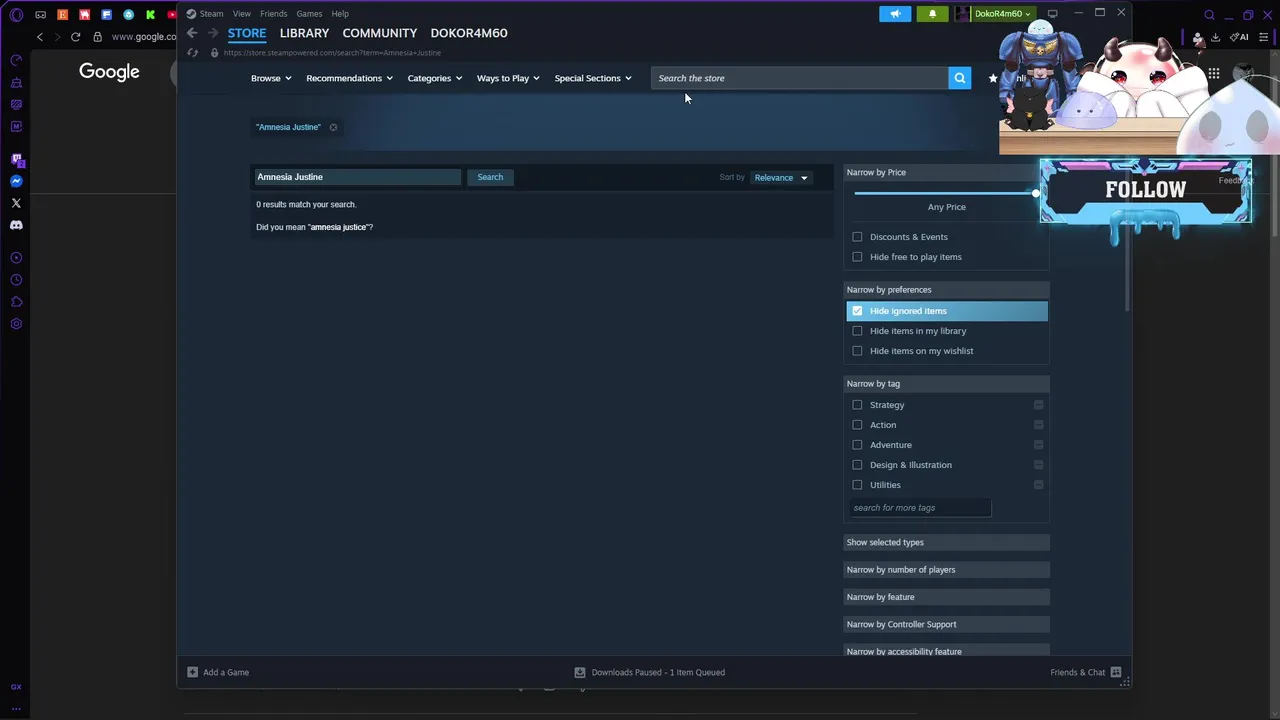Image resolution: width=1280 pixels, height=720 pixels.
Task: Open Sort by Relevance dropdown
Action: [x=781, y=178]
